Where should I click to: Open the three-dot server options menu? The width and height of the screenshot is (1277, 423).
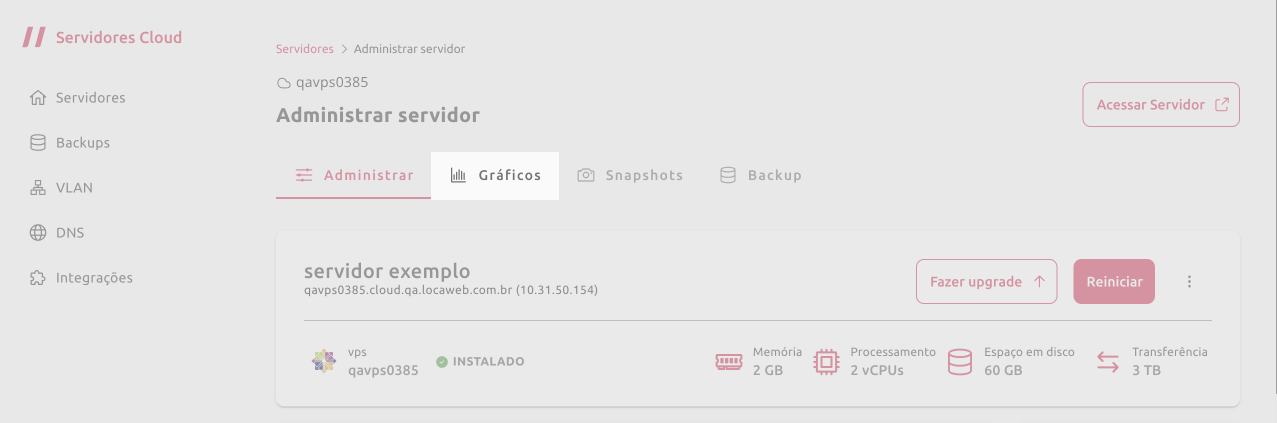(x=1190, y=282)
